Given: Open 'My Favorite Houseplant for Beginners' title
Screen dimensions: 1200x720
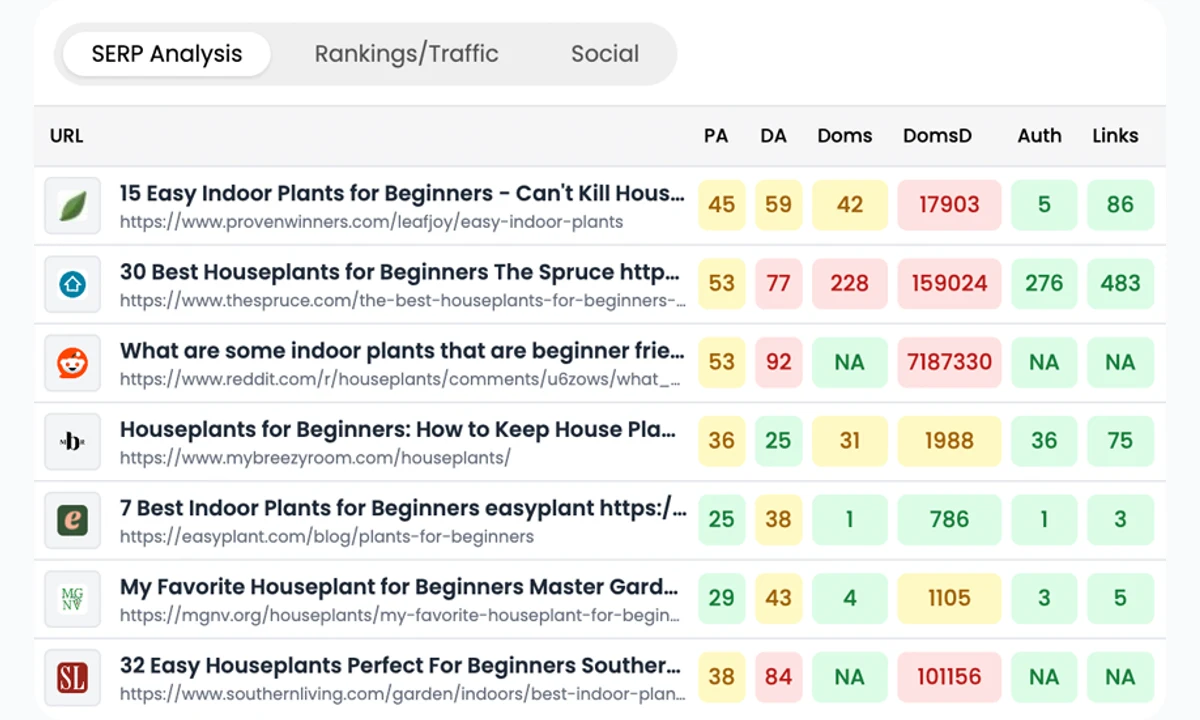Looking at the screenshot, I should coord(399,587).
